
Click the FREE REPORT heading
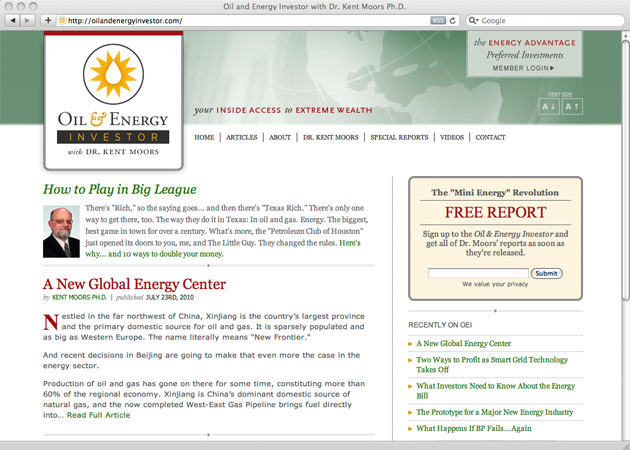[x=495, y=212]
